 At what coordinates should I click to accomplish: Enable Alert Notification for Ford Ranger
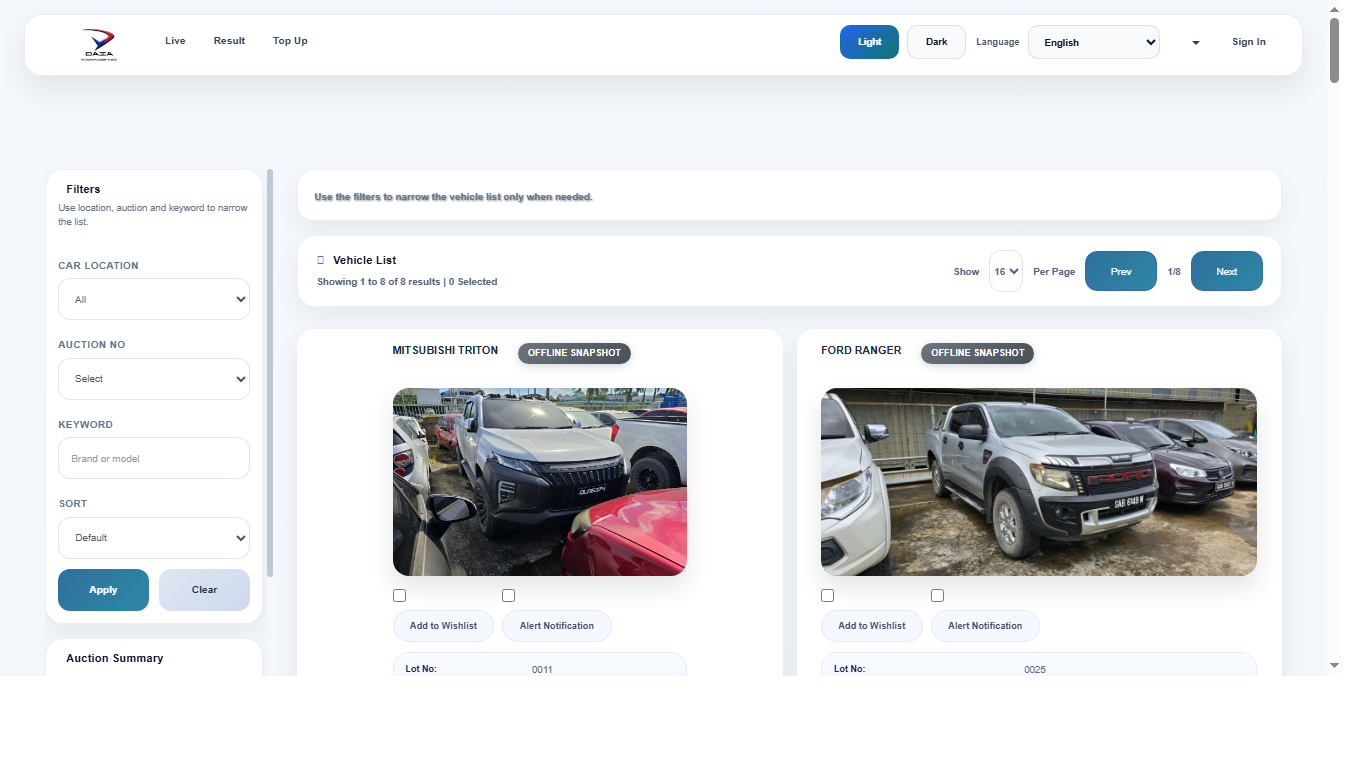pyautogui.click(x=985, y=626)
